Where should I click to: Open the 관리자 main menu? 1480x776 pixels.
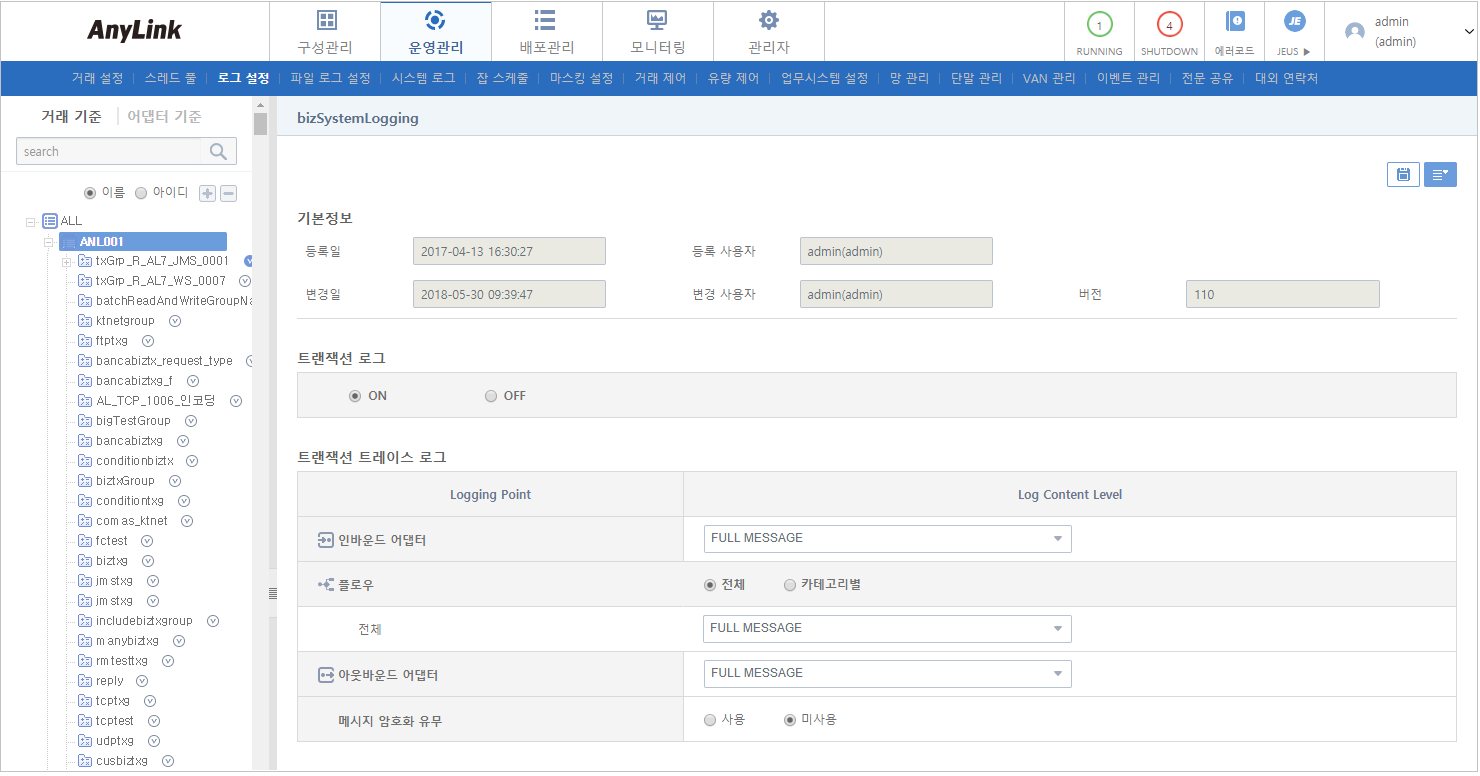(769, 31)
